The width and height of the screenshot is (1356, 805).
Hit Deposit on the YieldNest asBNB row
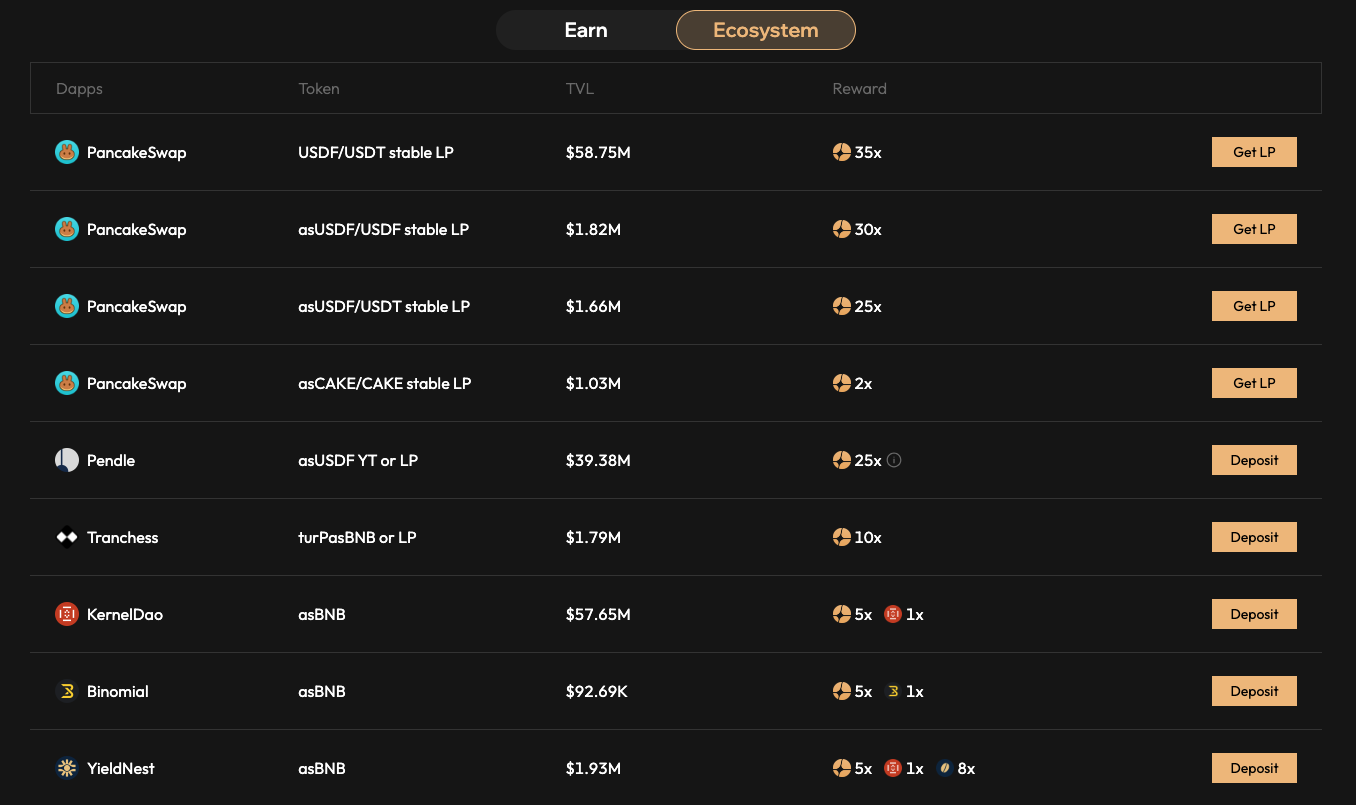click(x=1253, y=768)
